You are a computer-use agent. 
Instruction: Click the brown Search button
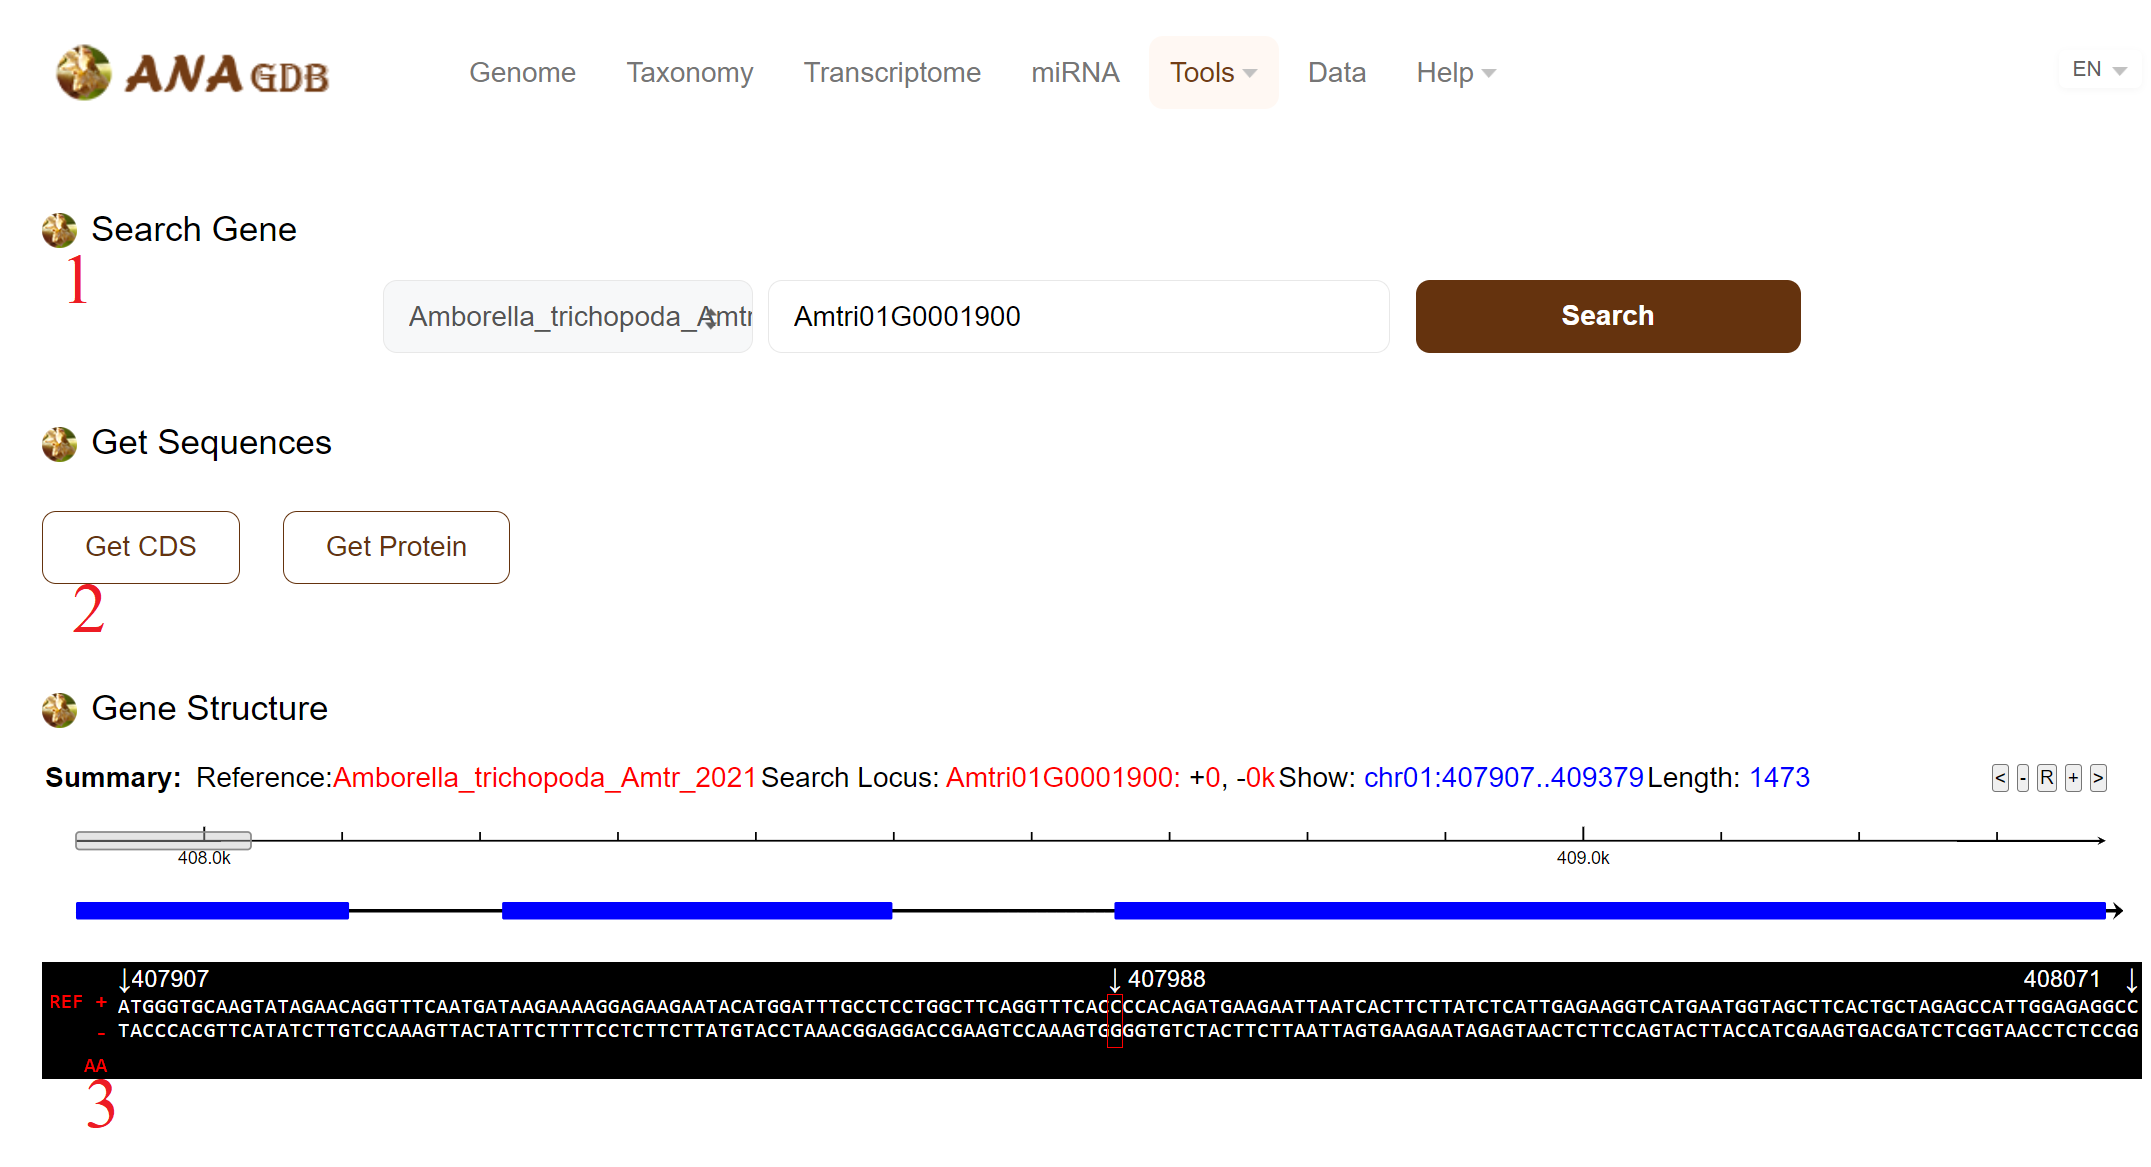[1607, 316]
